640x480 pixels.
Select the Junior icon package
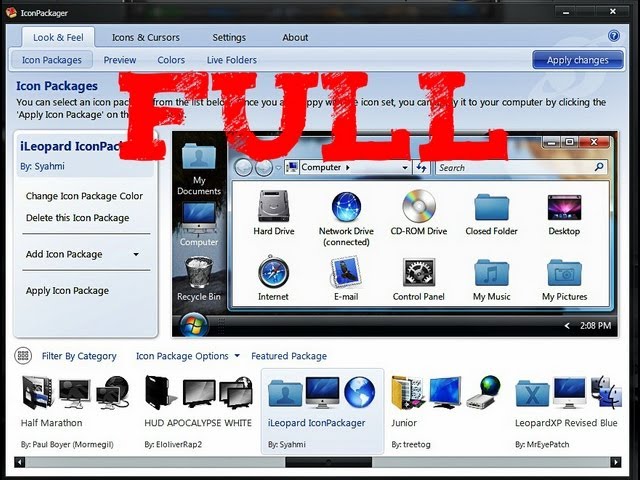coord(446,412)
